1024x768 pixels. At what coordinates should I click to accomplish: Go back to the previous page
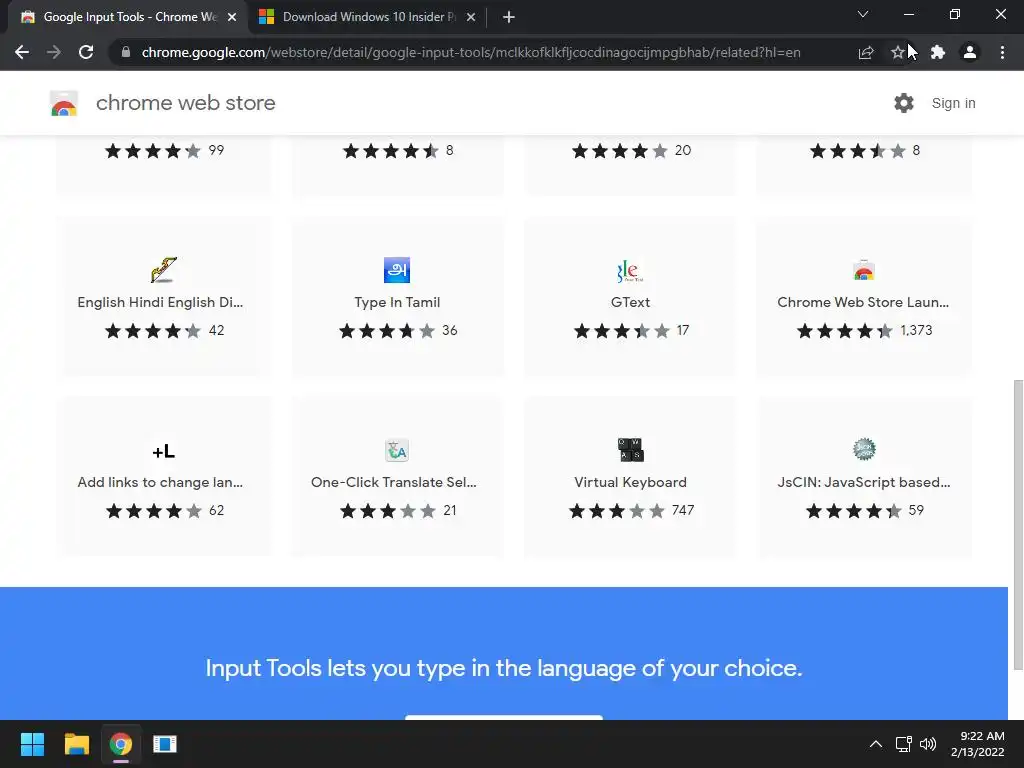click(x=22, y=52)
